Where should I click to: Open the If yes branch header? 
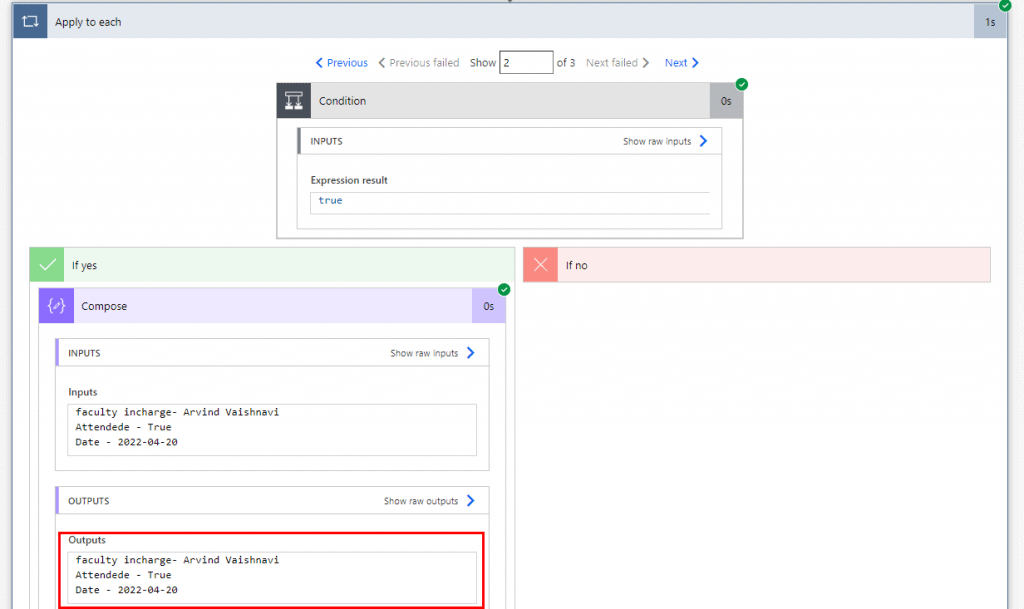tap(272, 264)
